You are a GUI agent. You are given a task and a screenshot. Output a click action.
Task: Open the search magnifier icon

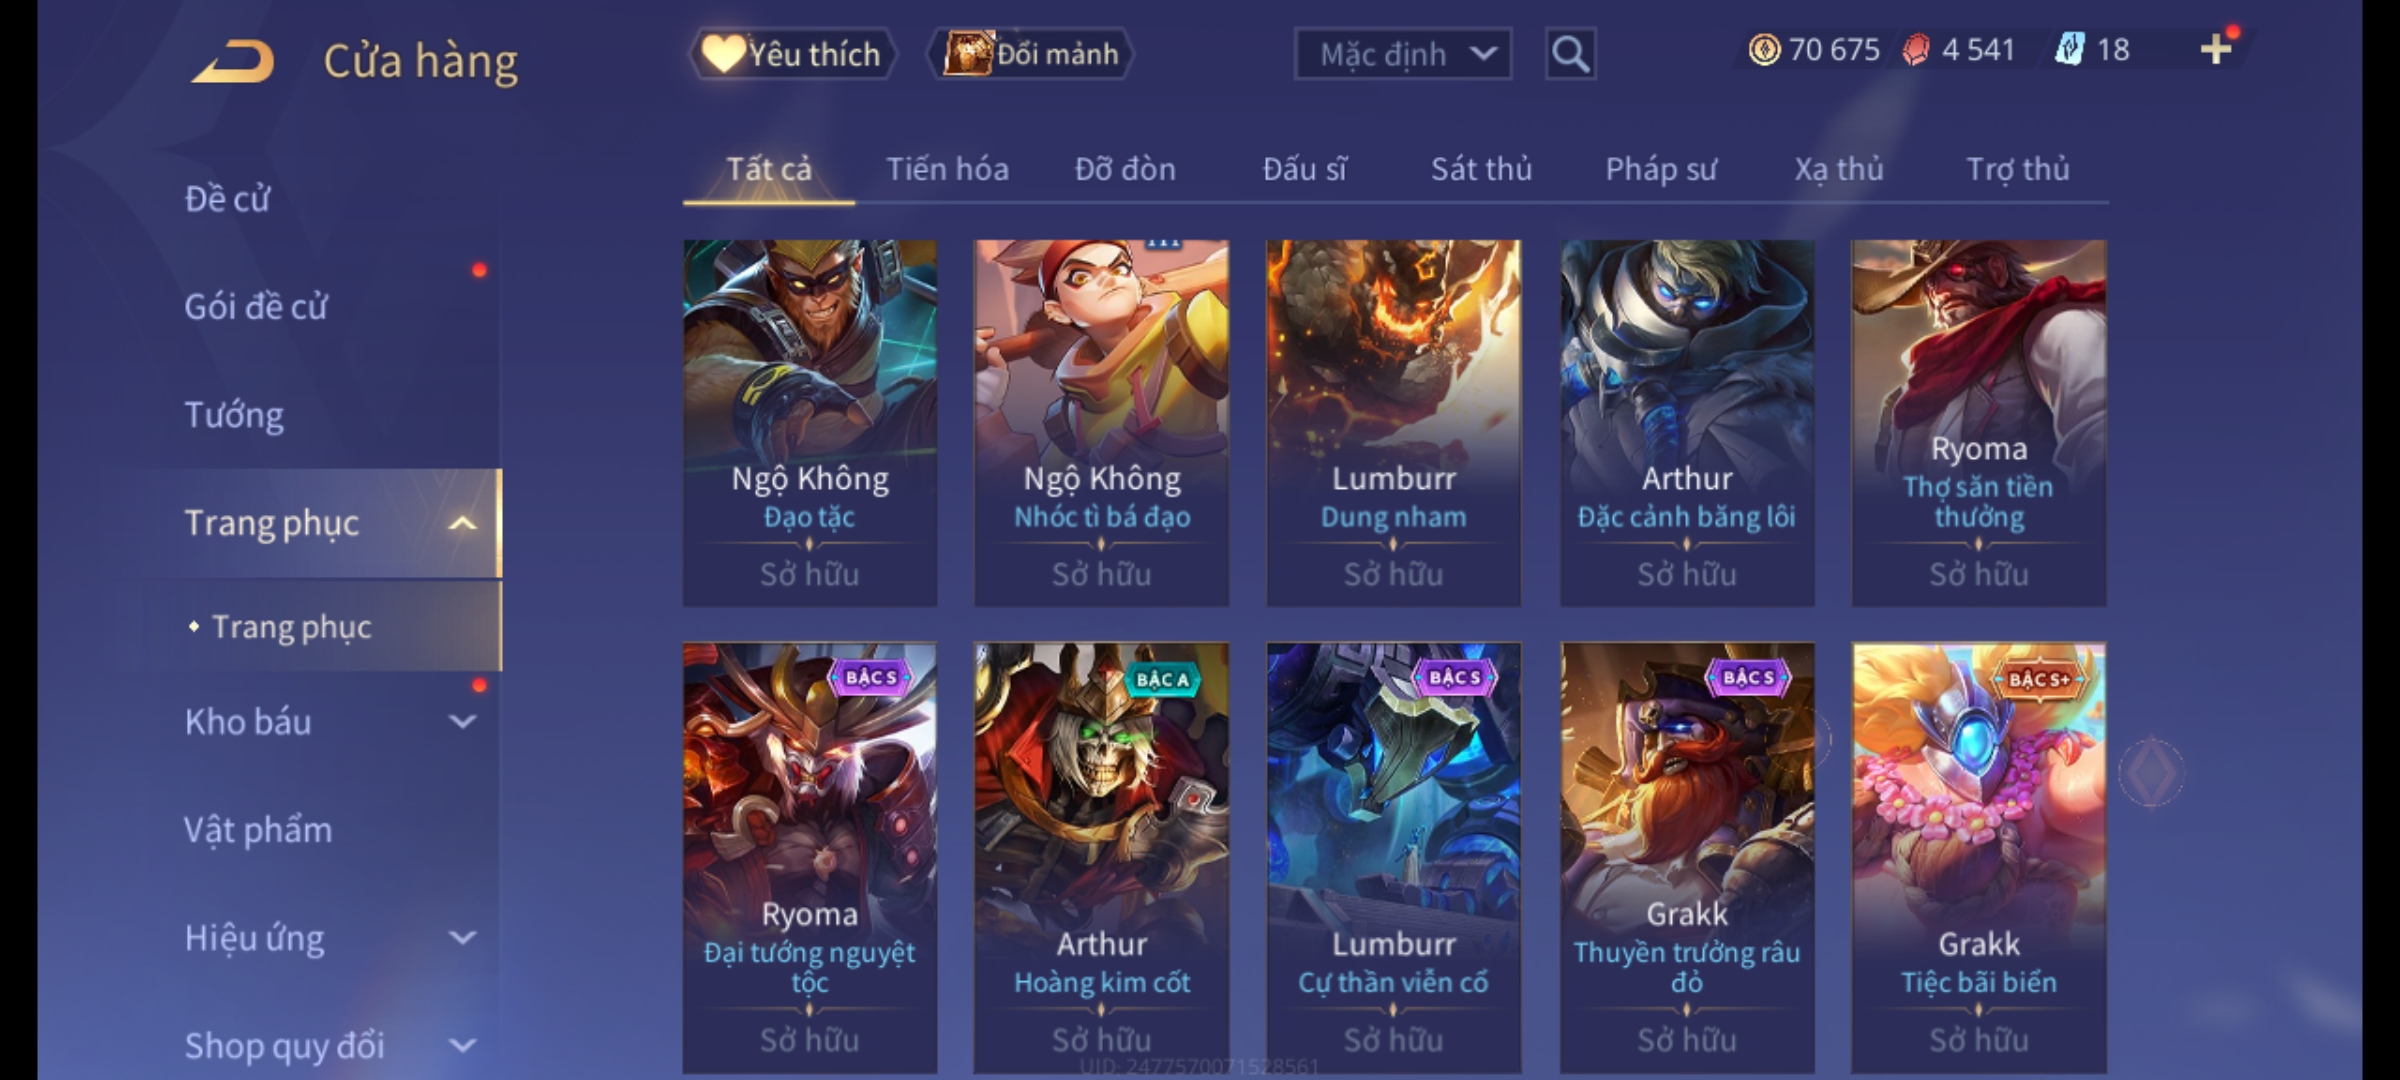[1570, 54]
